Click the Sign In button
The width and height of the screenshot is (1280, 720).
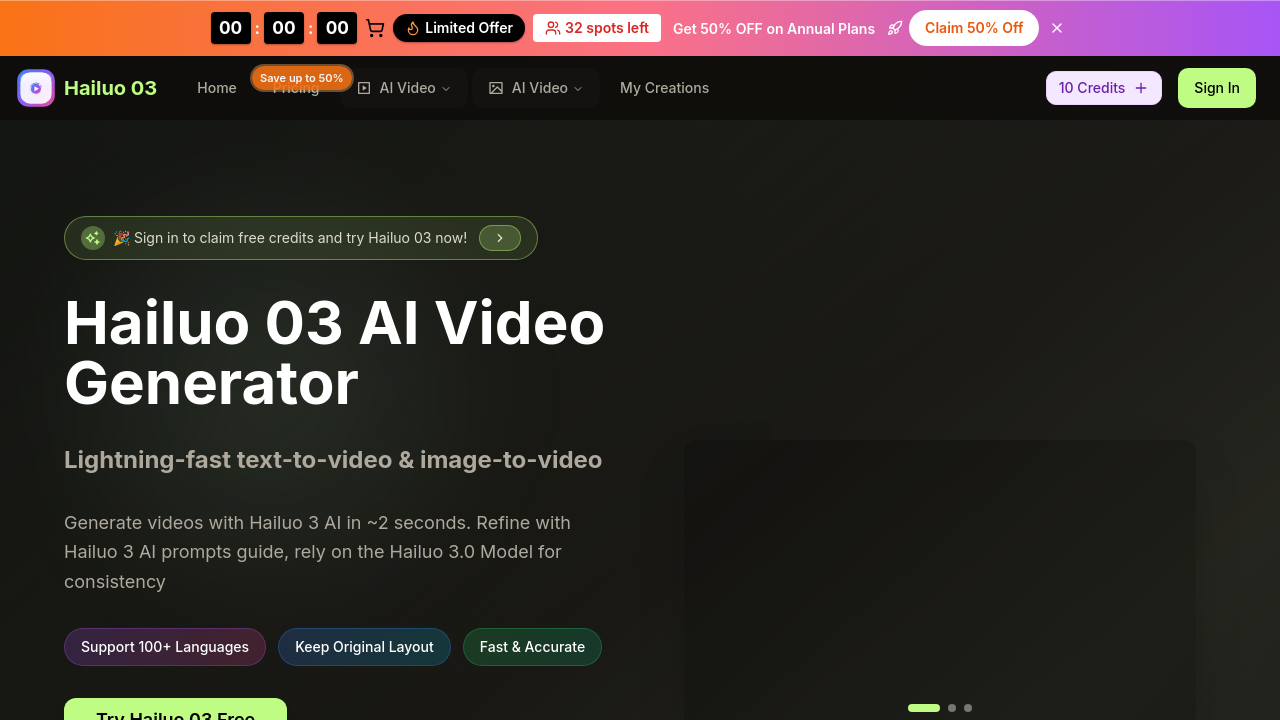tap(1217, 88)
